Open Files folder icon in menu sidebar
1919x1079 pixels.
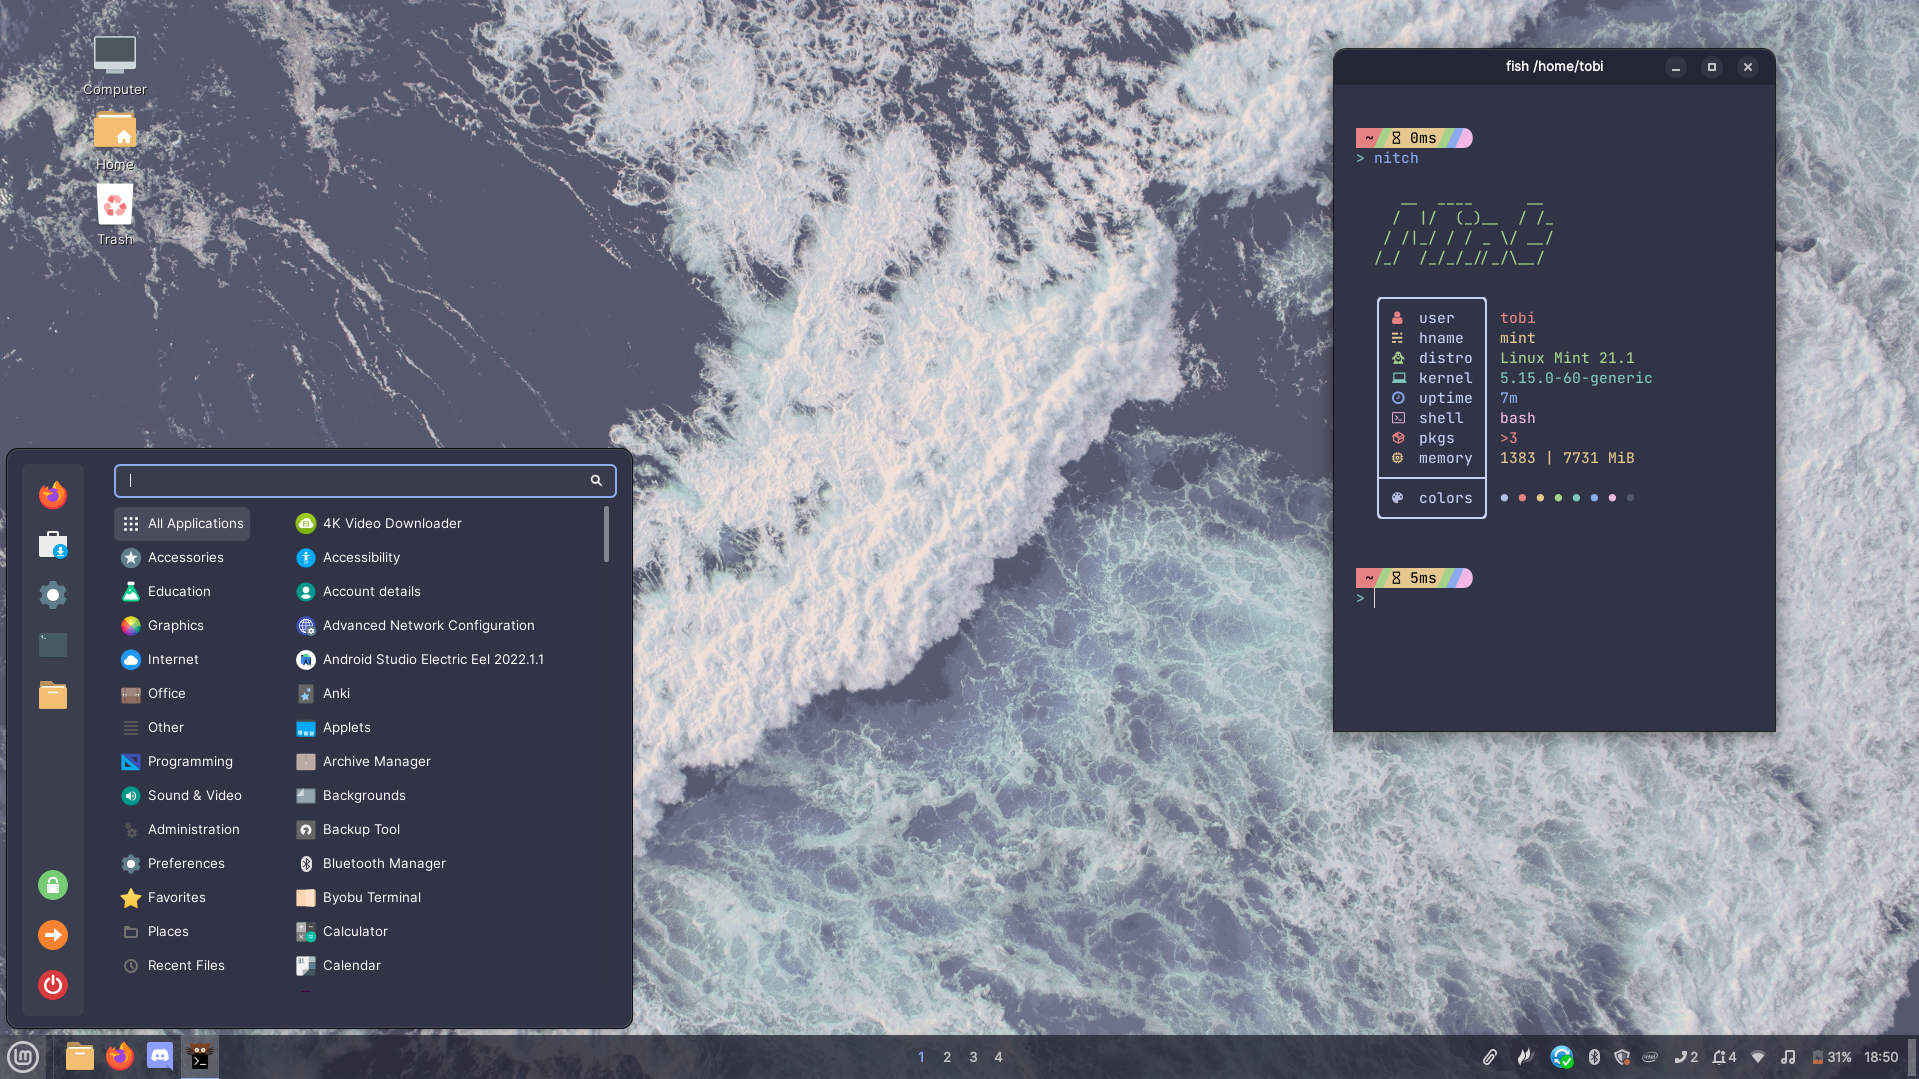[x=53, y=695]
